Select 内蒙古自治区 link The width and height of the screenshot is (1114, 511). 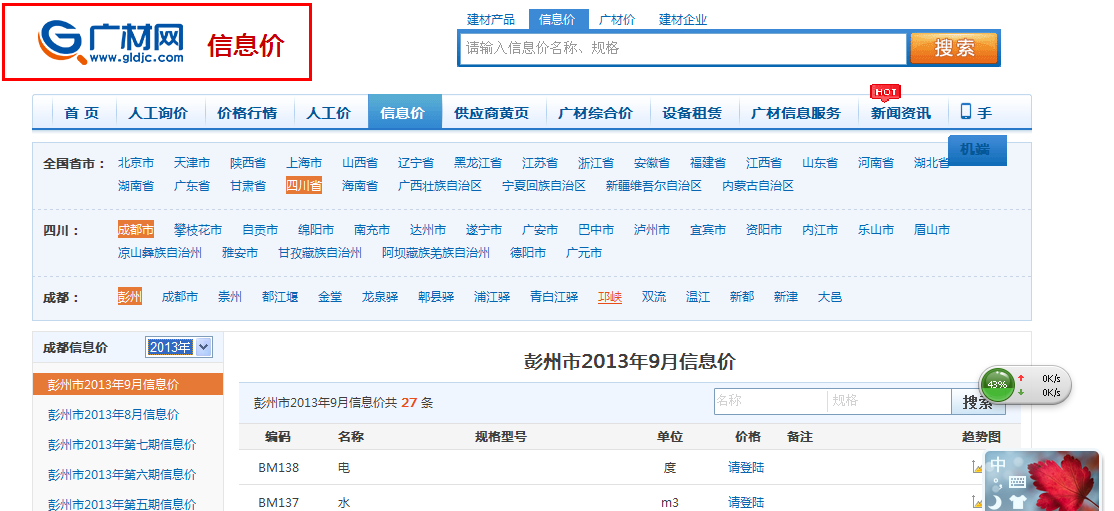(x=758, y=185)
